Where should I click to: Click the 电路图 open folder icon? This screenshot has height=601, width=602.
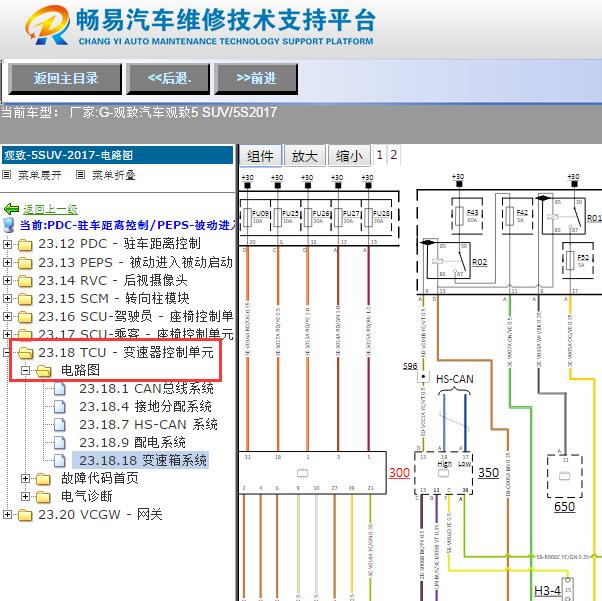pos(43,371)
